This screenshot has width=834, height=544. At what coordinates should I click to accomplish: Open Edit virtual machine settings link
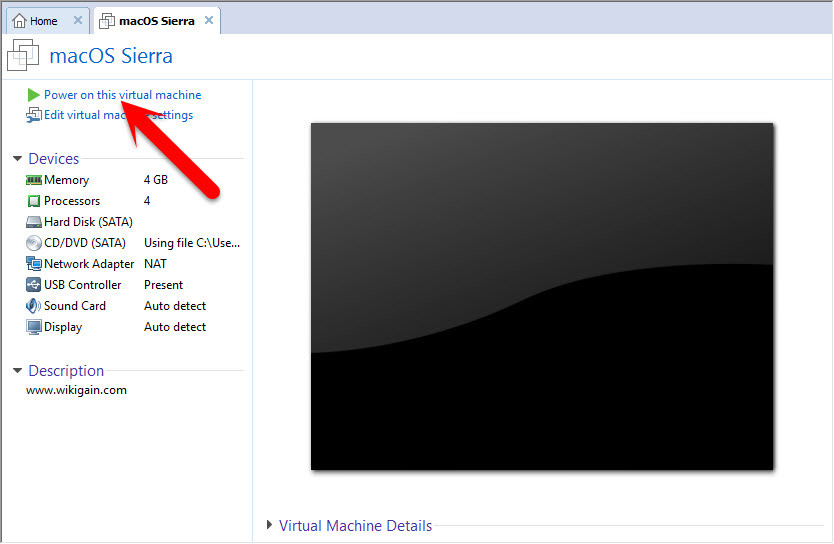coord(119,115)
